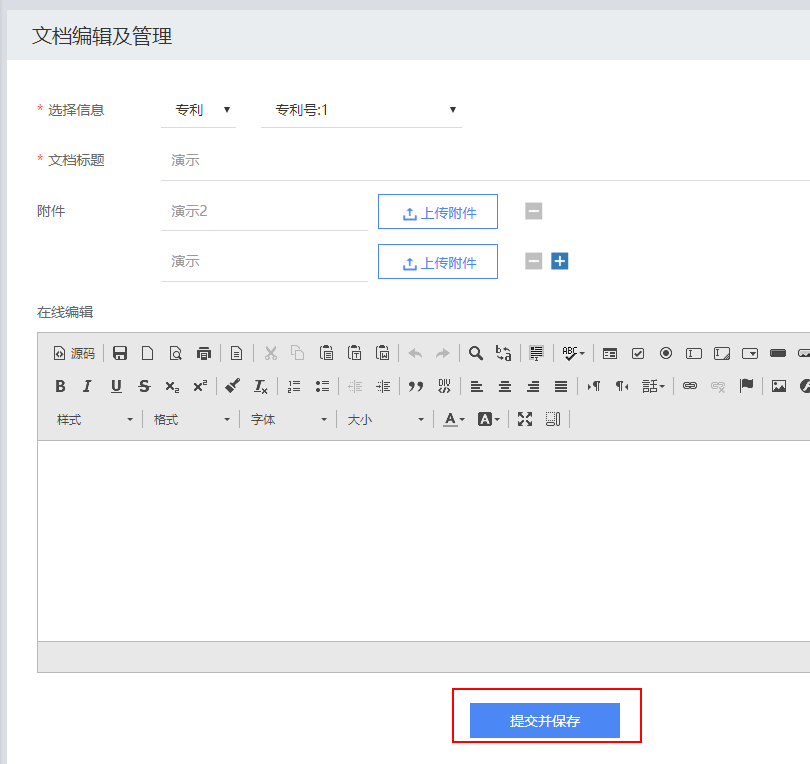Click the Source (源码) button in editor
Screen dimensions: 810x764
[x=74, y=353]
